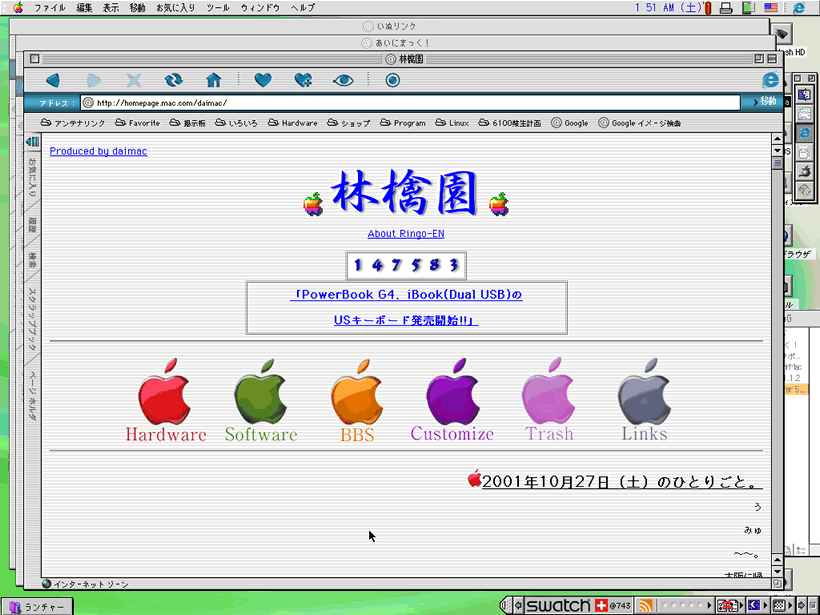Click the 147583 visitor counter image

tap(406, 266)
